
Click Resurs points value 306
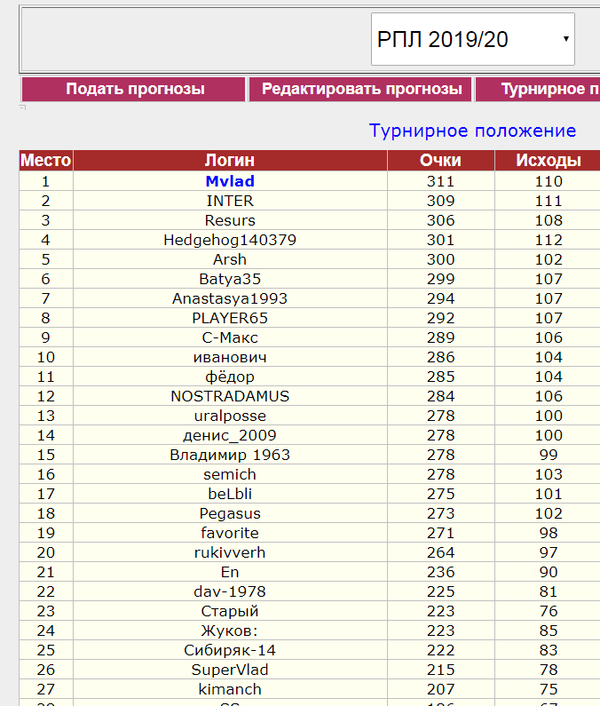[441, 220]
